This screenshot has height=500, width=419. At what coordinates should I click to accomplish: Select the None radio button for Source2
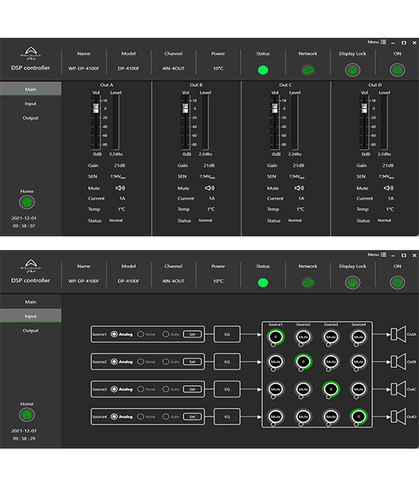(x=141, y=362)
